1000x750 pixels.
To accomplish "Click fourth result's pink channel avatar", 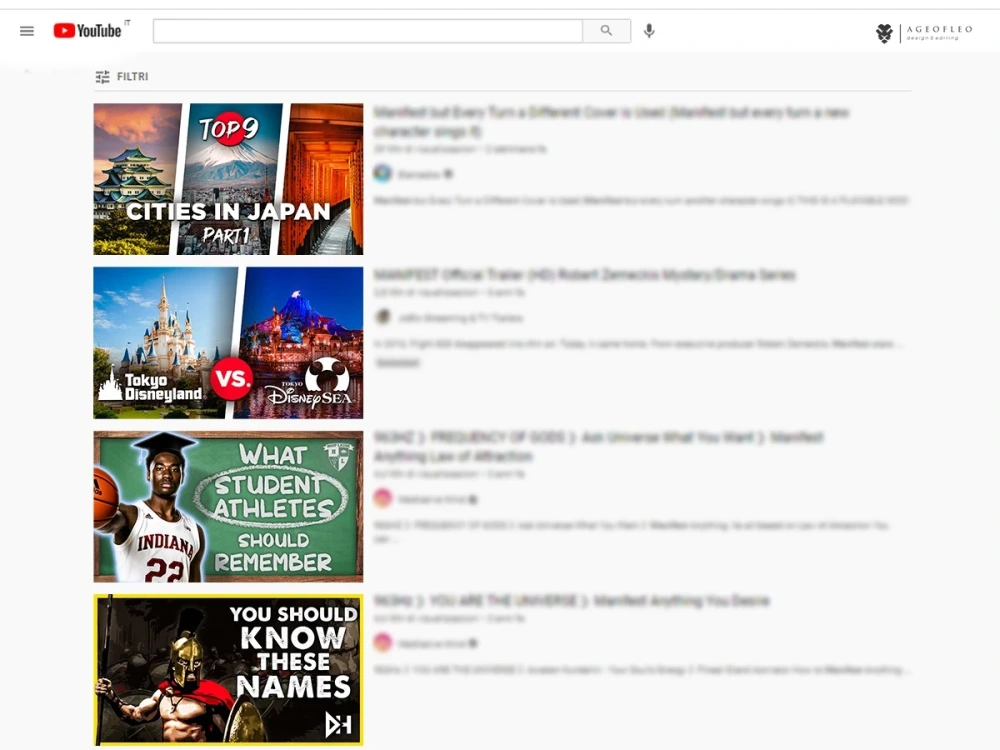I will click(x=383, y=642).
